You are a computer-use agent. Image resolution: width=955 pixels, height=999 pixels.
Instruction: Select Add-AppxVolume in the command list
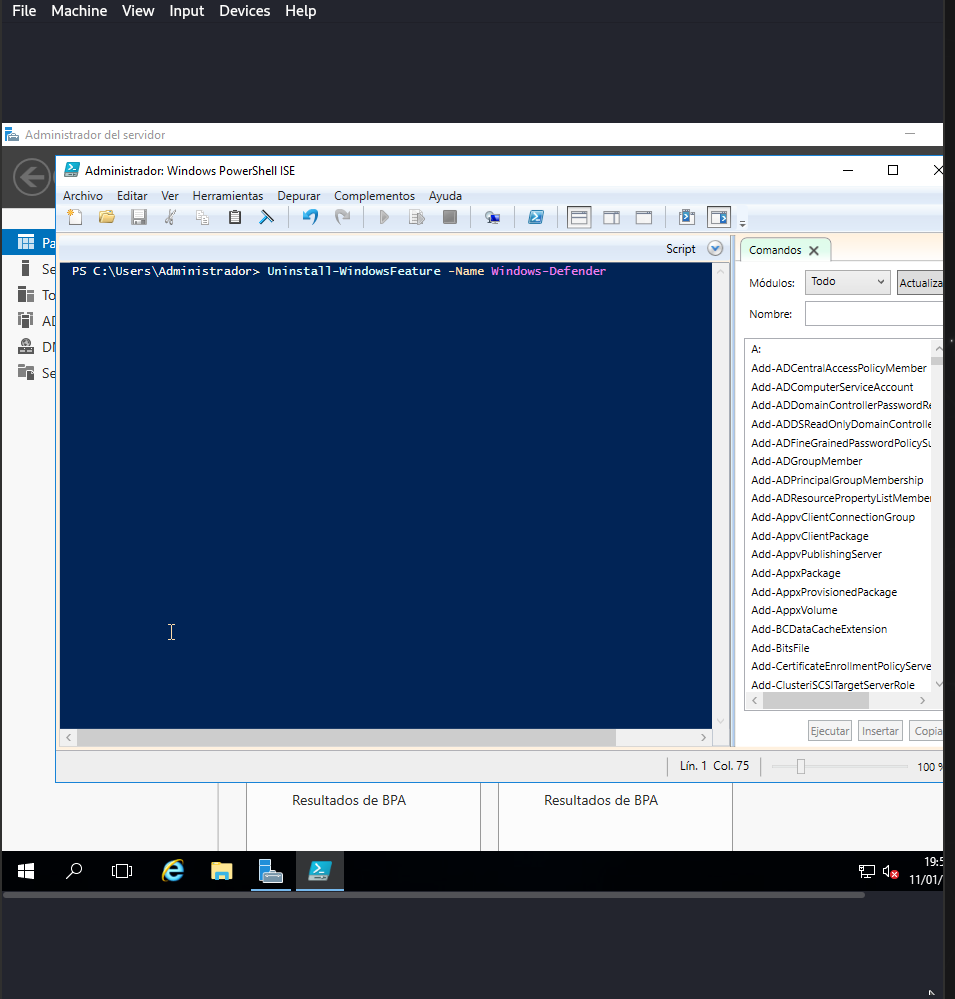pyautogui.click(x=794, y=610)
